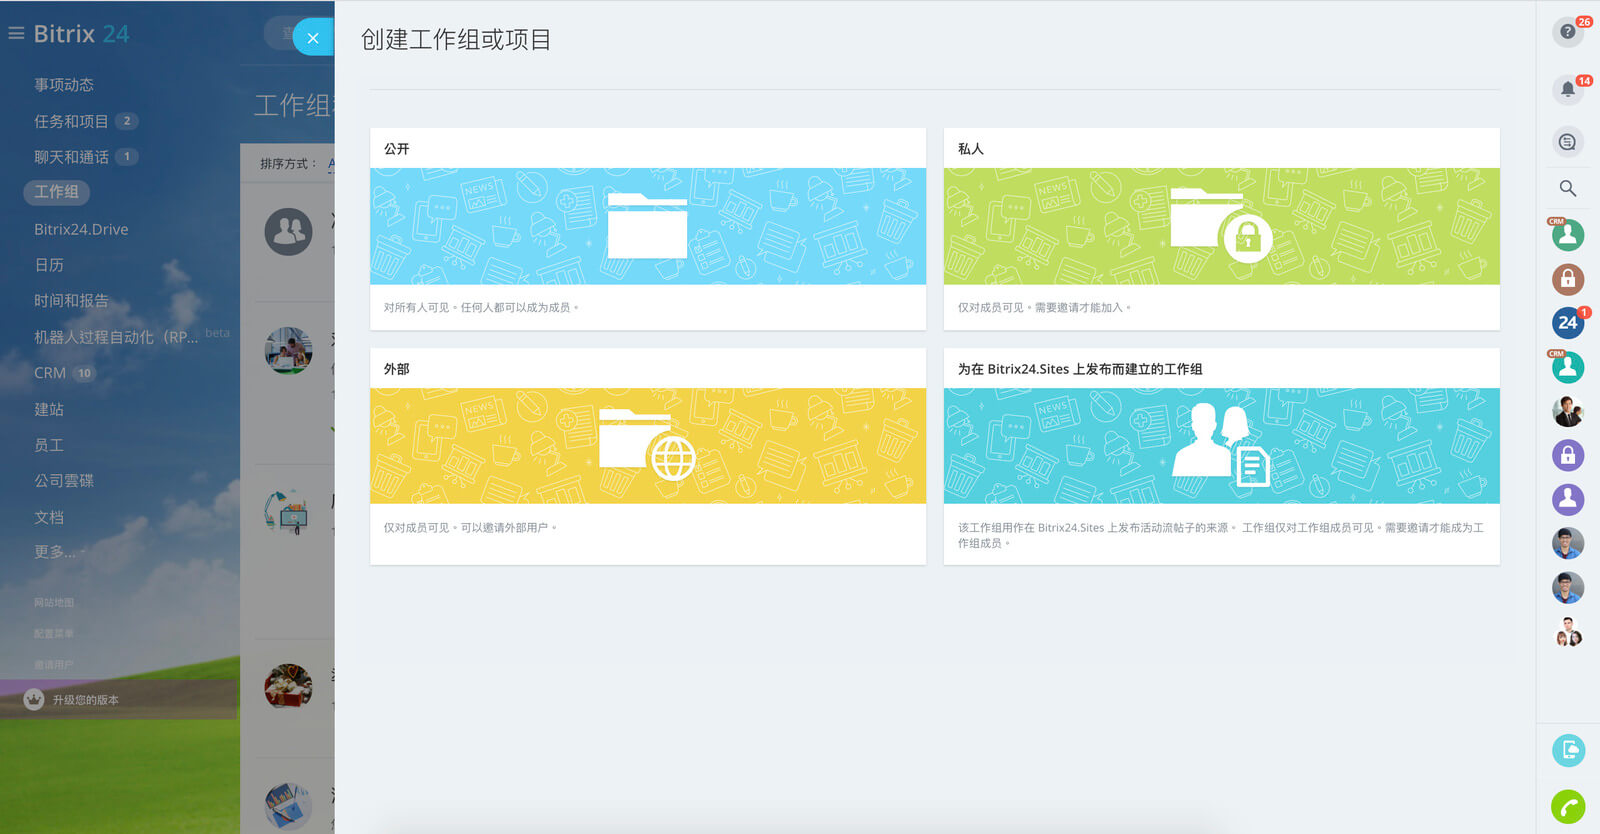Click the 网站地图 link
The width and height of the screenshot is (1600, 834).
pos(54,602)
